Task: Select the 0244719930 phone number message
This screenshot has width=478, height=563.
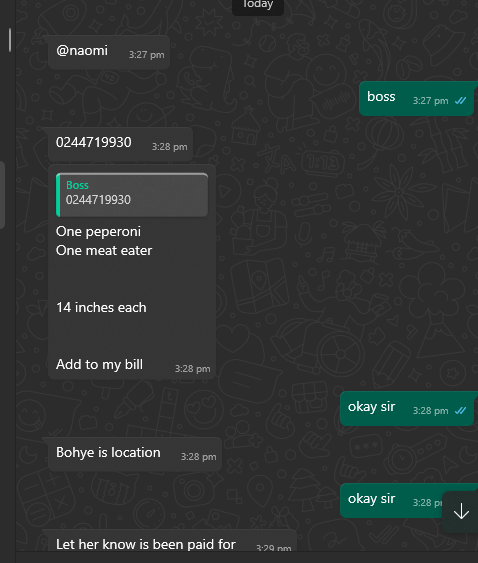Action: tap(120, 144)
